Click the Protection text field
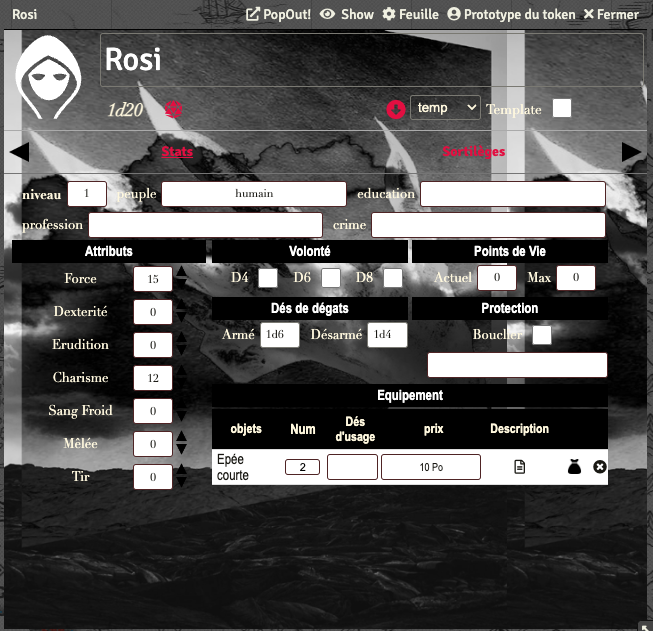 click(517, 365)
